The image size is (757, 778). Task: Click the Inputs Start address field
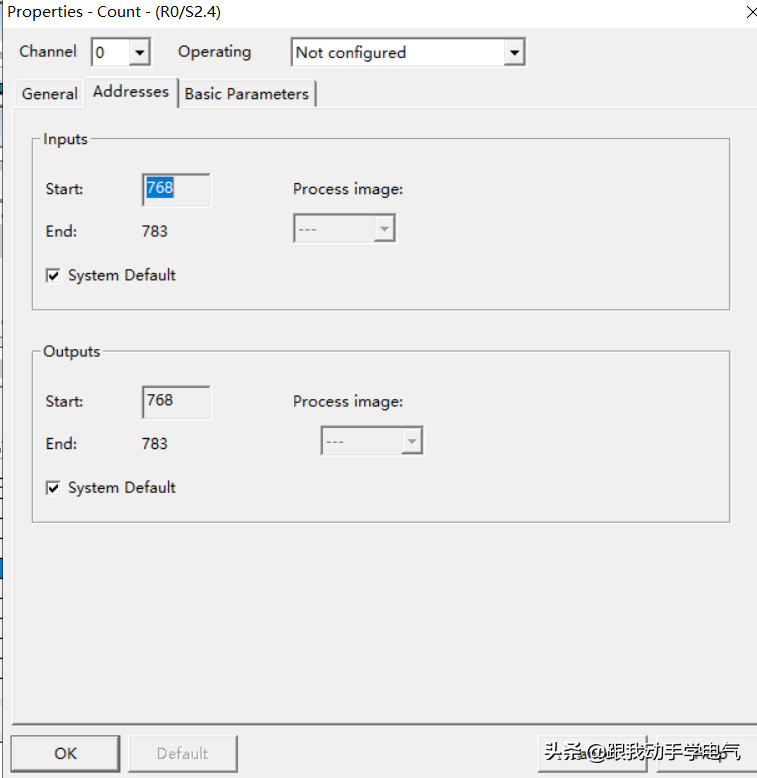tap(176, 189)
